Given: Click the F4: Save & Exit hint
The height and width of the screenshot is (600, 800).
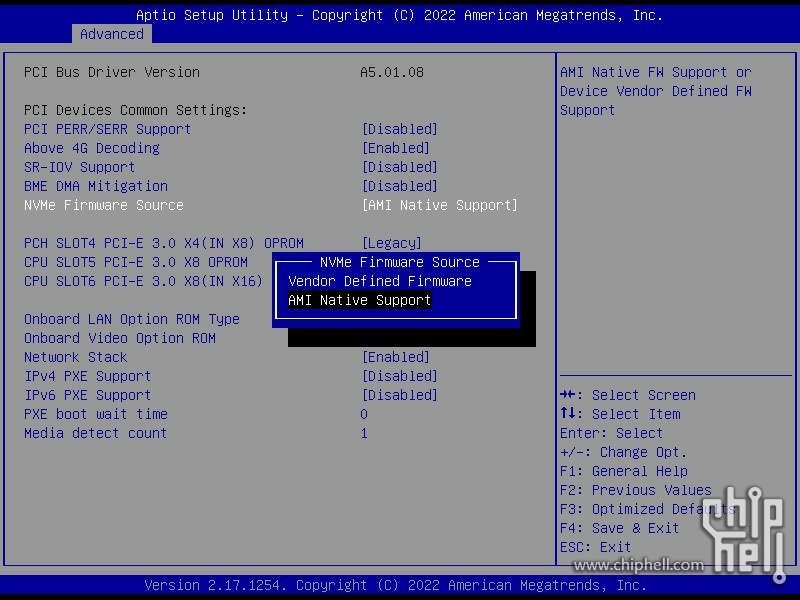Looking at the screenshot, I should (620, 528).
